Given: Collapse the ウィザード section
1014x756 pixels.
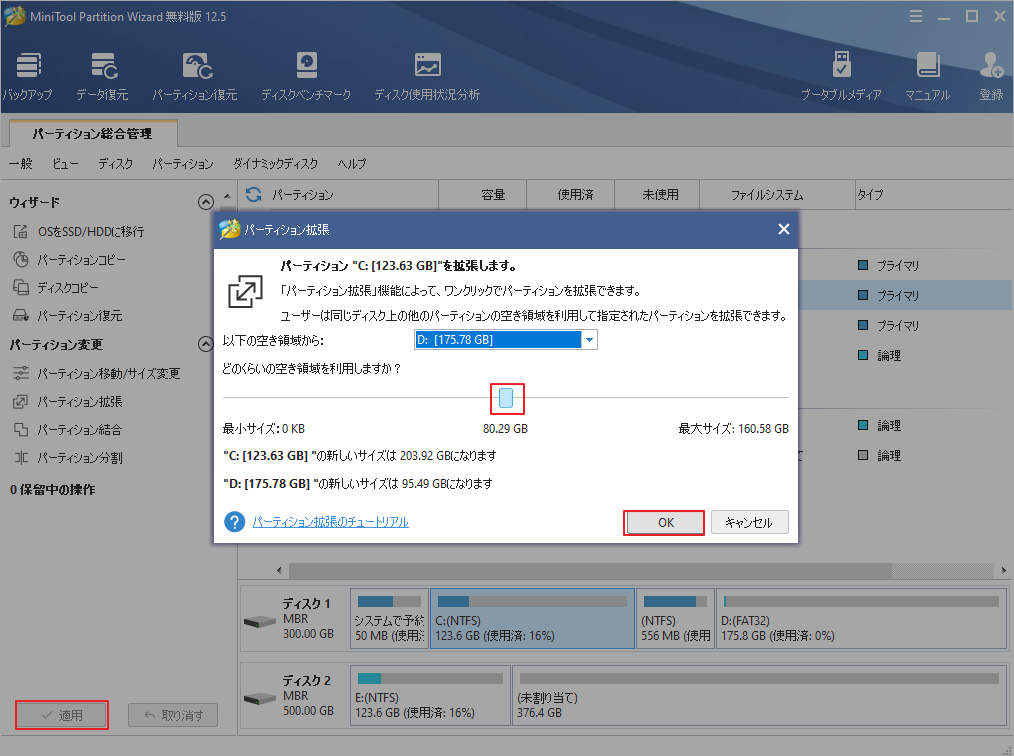Looking at the screenshot, I should coord(206,202).
